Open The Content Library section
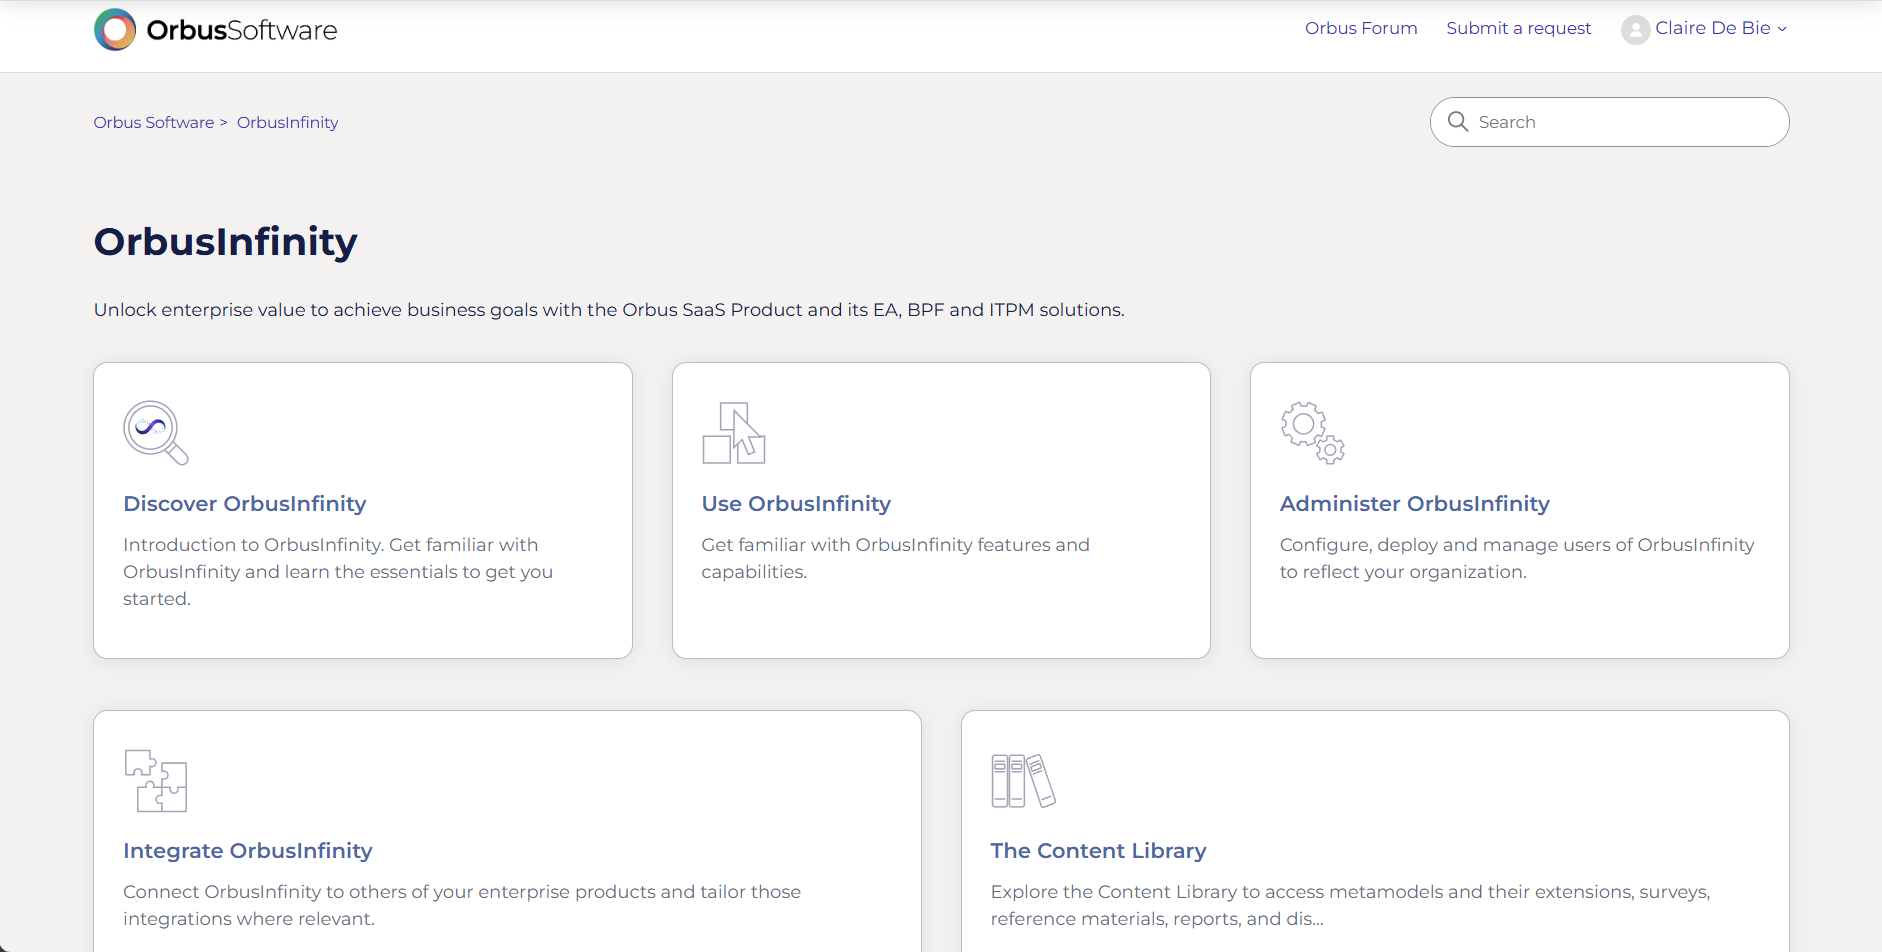 [x=1097, y=850]
